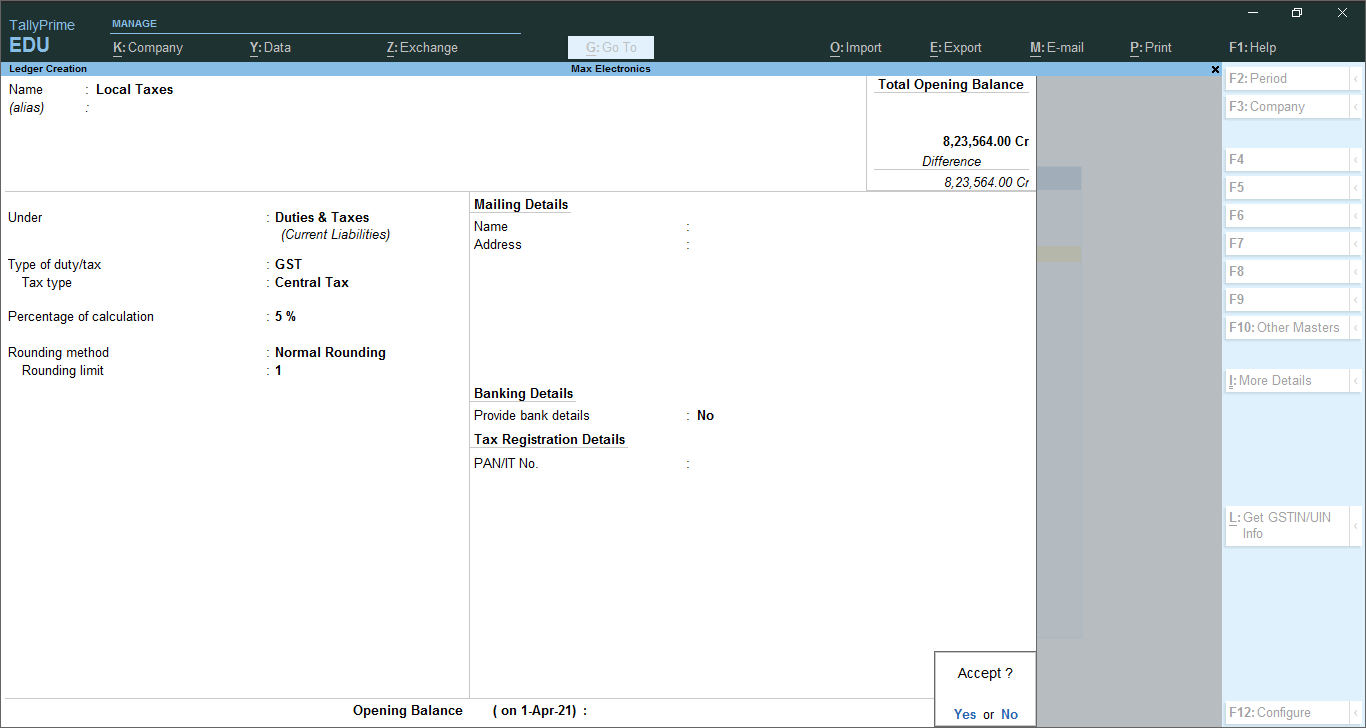Expand the arrow beside F4
The width and height of the screenshot is (1366, 728).
point(1356,159)
